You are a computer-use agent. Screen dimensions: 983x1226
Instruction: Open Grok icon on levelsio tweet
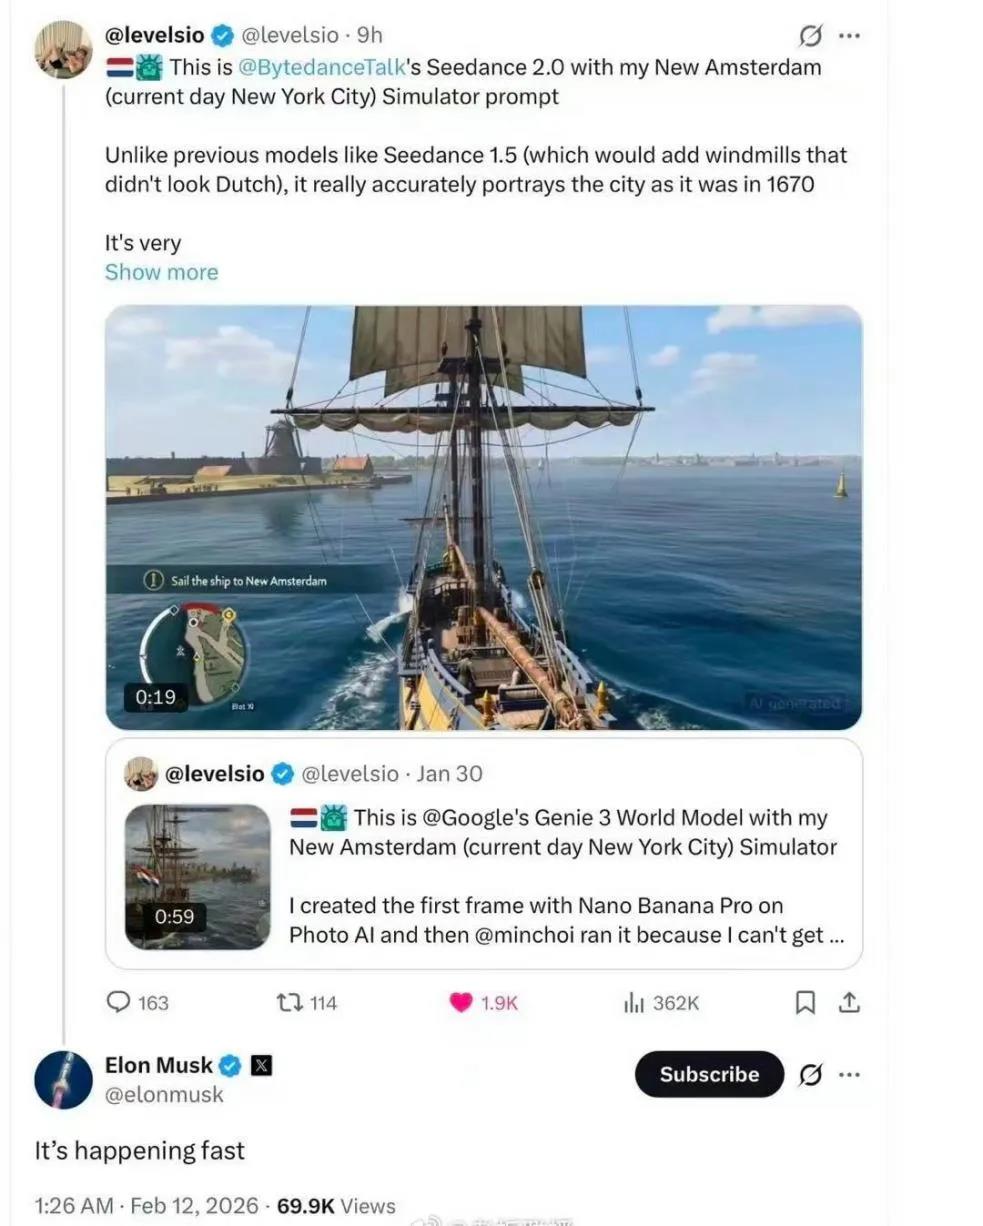point(811,36)
